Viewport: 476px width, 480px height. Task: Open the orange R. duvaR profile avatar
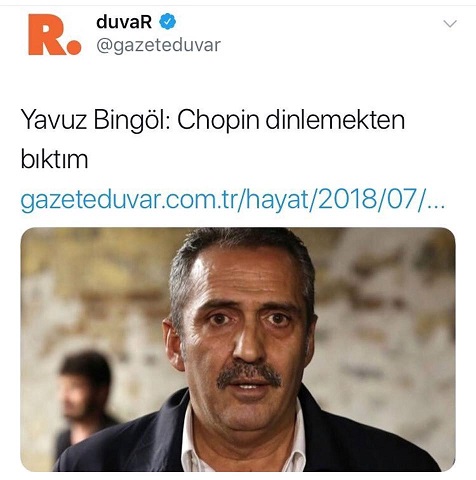(x=55, y=34)
